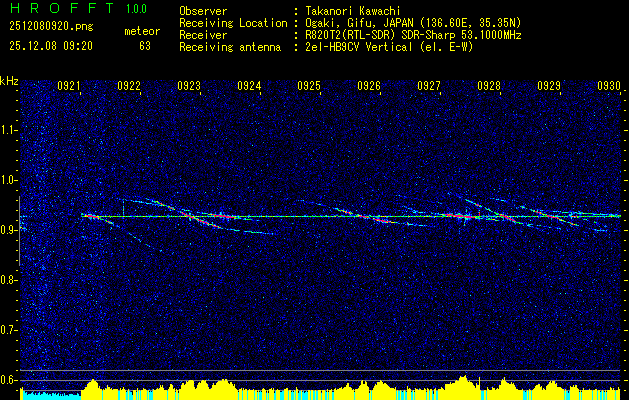Click time marker 0930
Screen dimensions: 629x400
pyautogui.click(x=609, y=85)
